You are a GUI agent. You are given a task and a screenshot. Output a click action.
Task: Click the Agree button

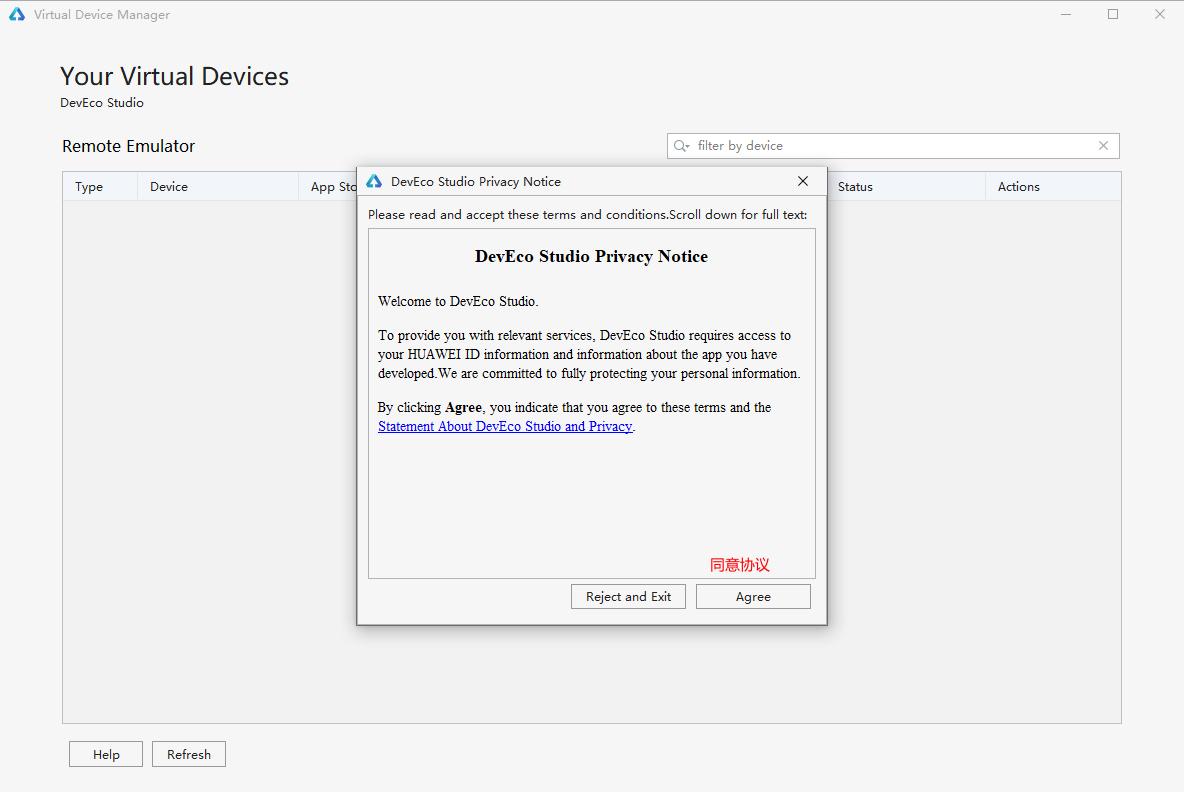pyautogui.click(x=753, y=596)
